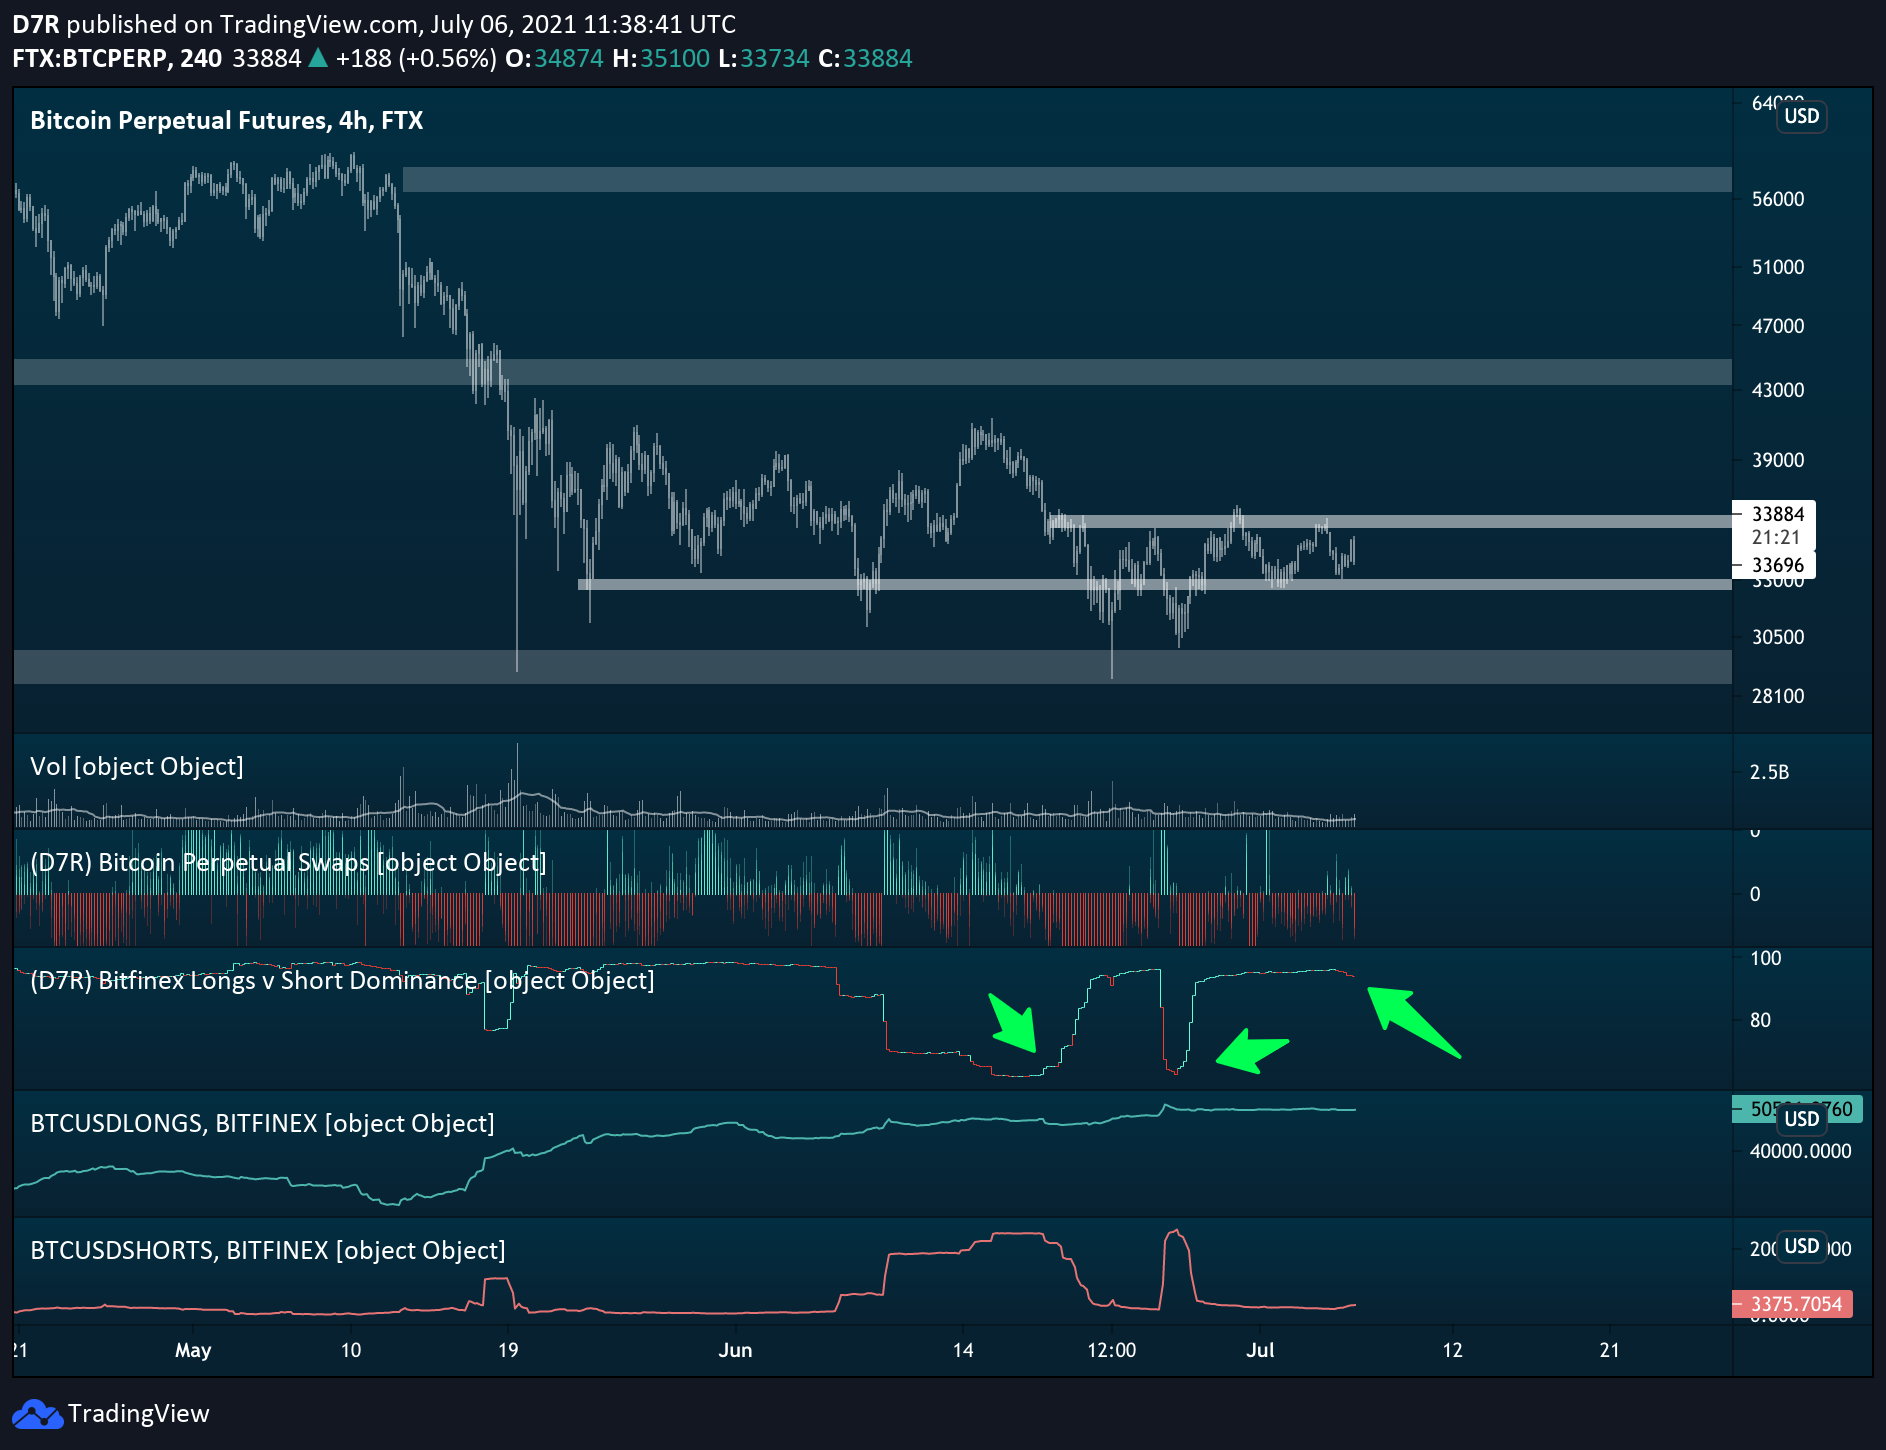Click the 51000 price axis label
This screenshot has height=1450, width=1886.
point(1778,267)
